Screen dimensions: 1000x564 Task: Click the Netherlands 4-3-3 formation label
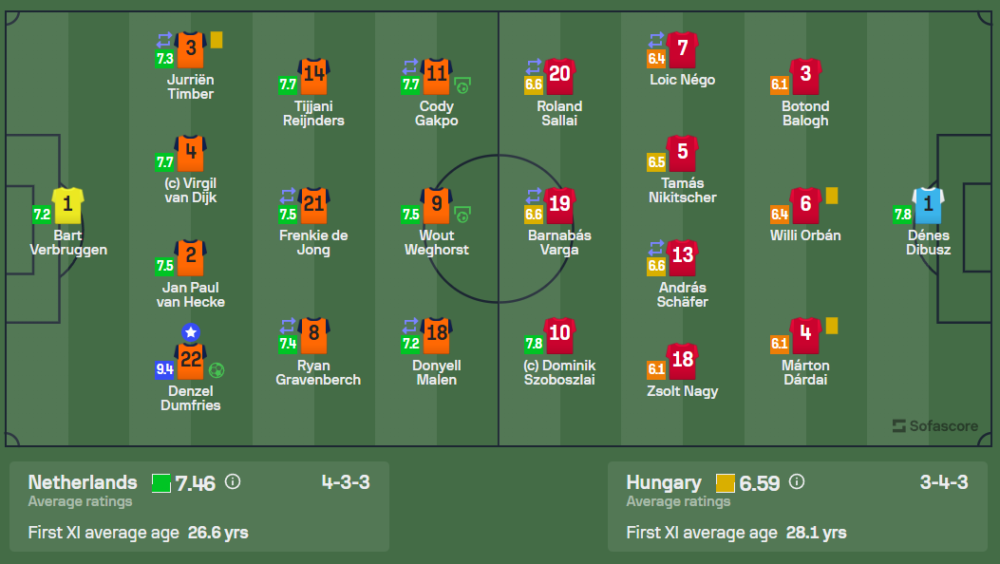[x=346, y=483]
